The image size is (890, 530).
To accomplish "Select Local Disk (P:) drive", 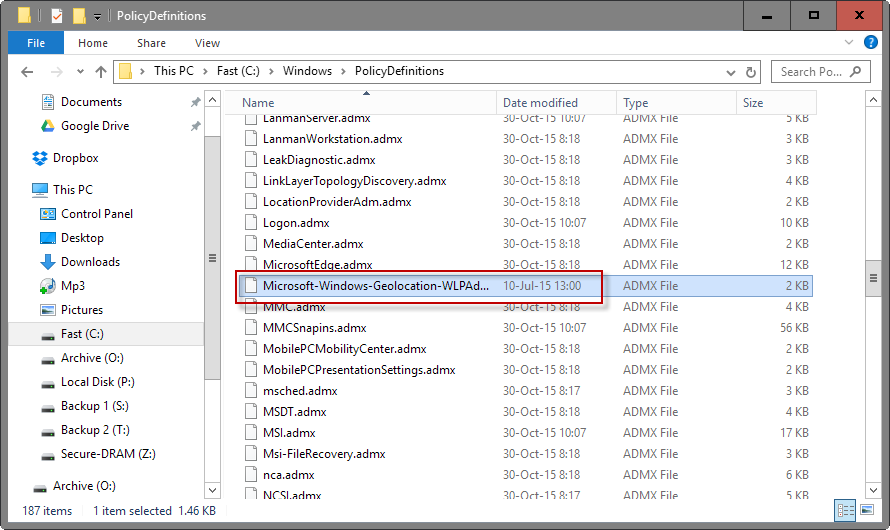I will 98,382.
